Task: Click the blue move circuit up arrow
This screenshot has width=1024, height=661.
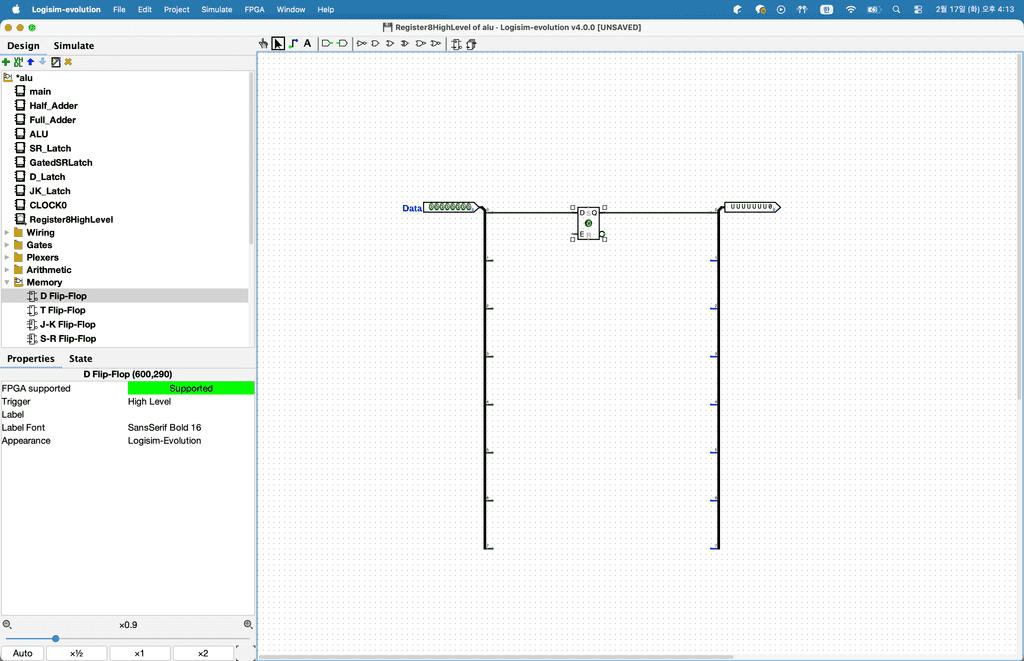Action: [30, 62]
